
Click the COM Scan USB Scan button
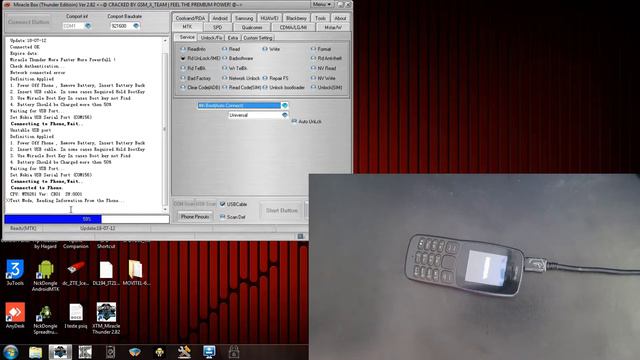tap(195, 204)
